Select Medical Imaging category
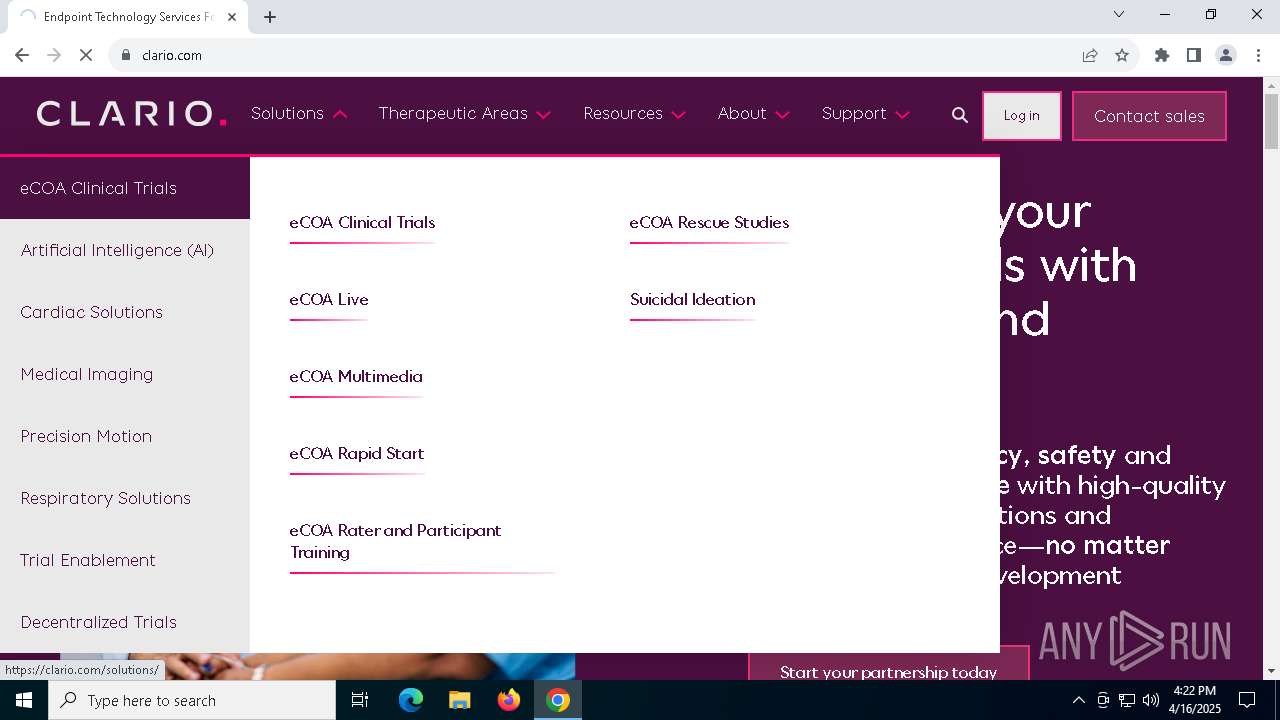 (125, 374)
